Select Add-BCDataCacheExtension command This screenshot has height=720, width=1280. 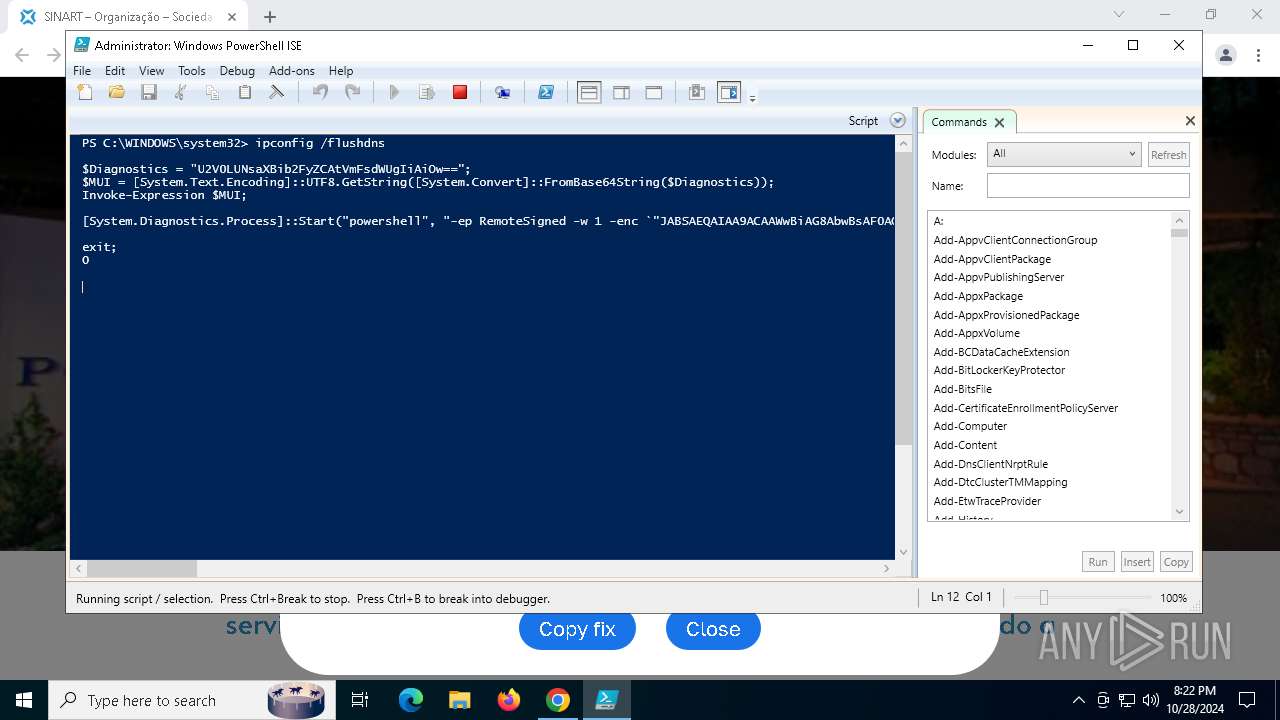click(x=1001, y=352)
